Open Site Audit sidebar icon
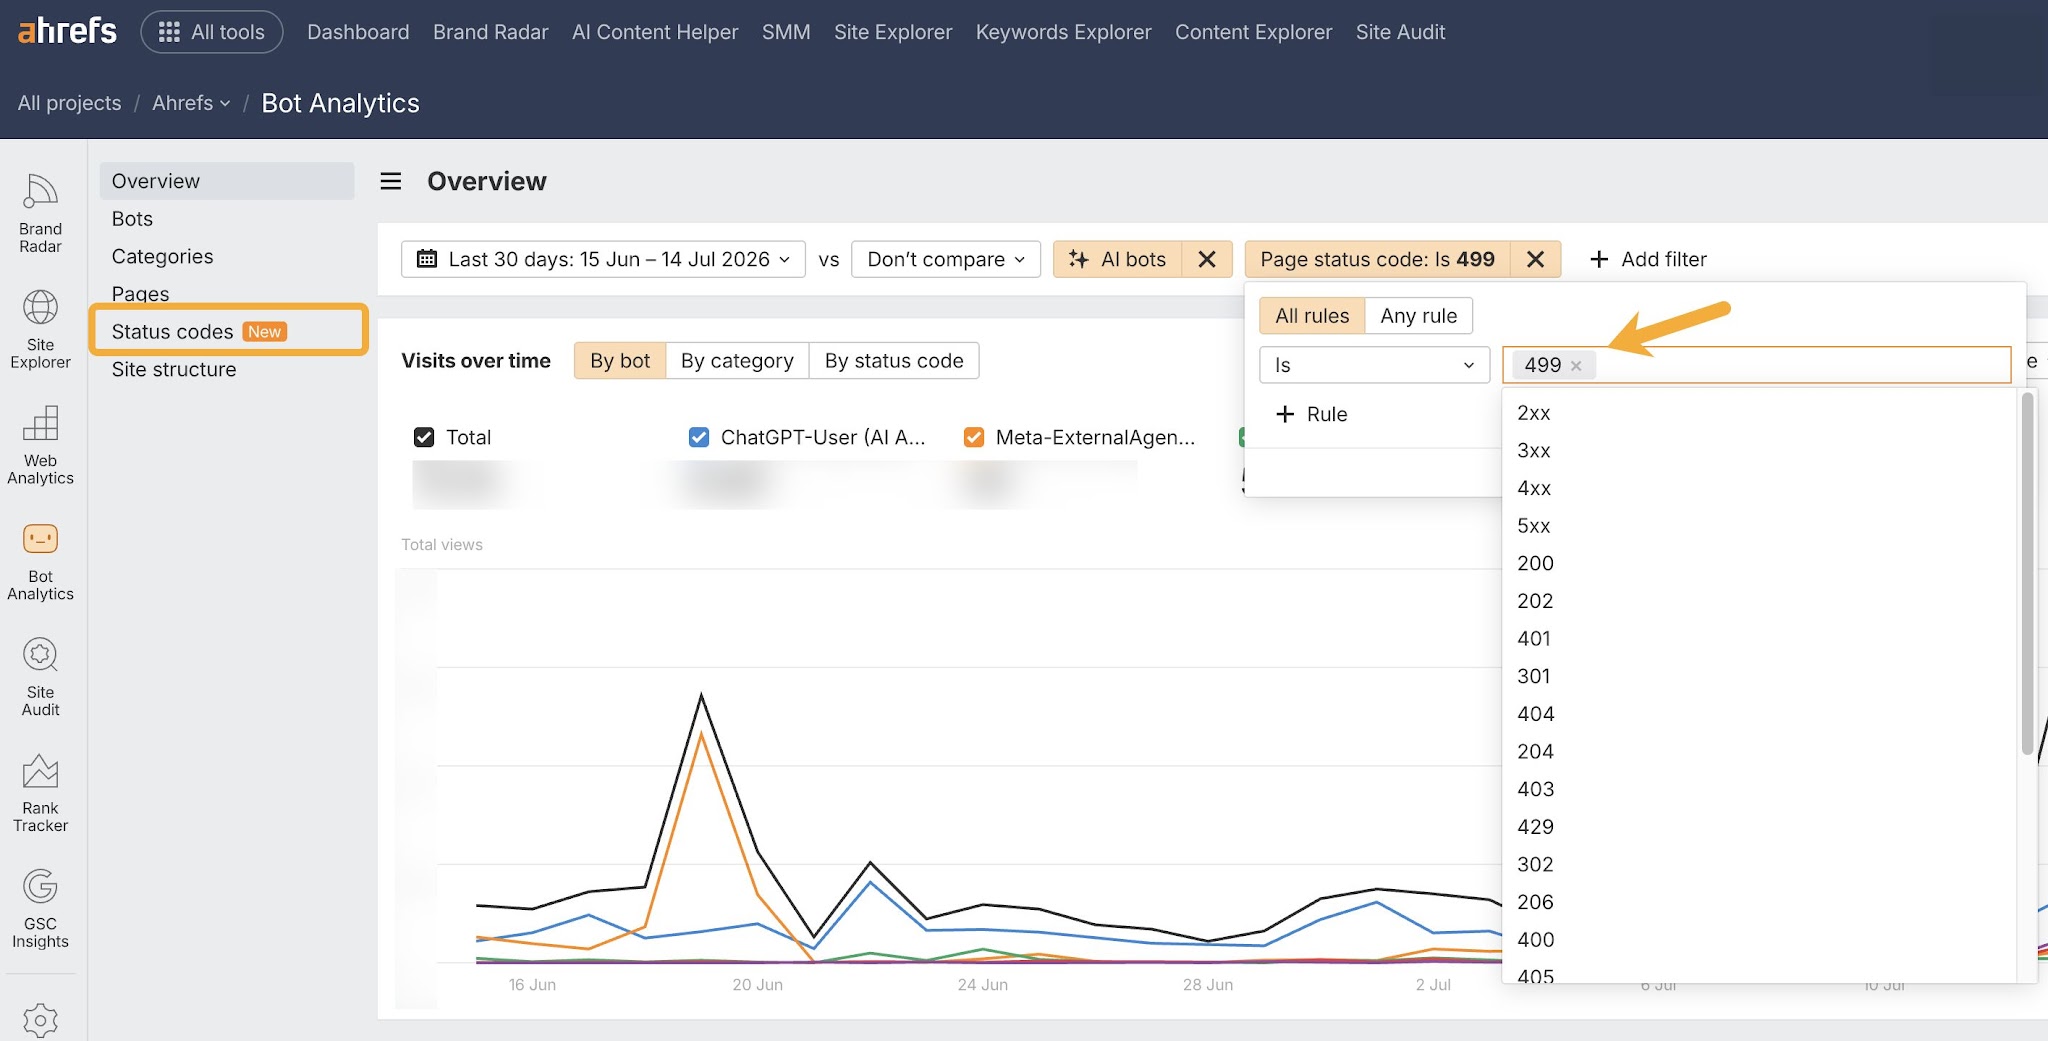The height and width of the screenshot is (1041, 2048). 40,677
